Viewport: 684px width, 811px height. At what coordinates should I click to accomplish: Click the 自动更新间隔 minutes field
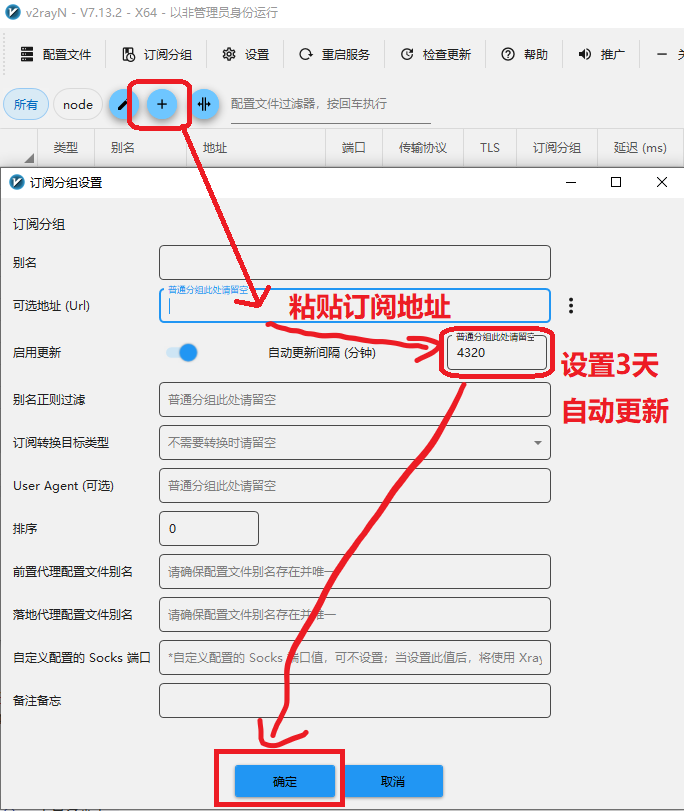(497, 353)
